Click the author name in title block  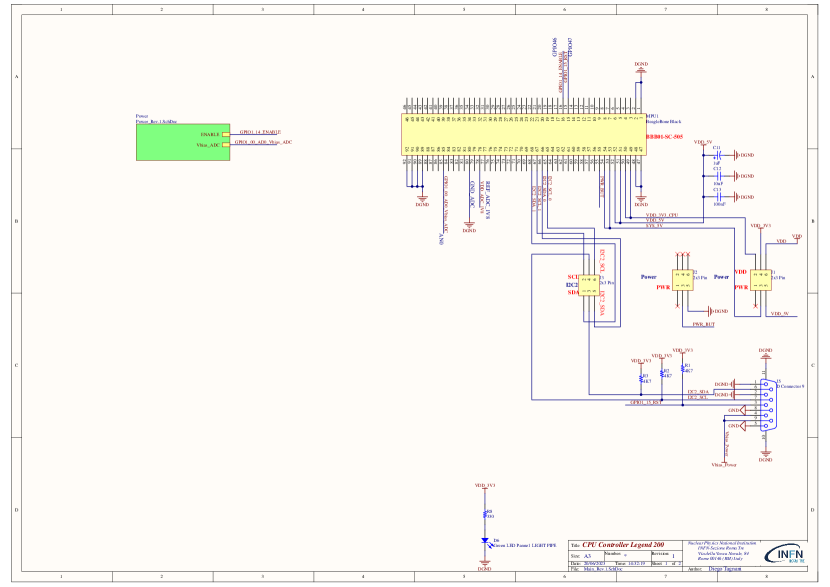[724, 567]
